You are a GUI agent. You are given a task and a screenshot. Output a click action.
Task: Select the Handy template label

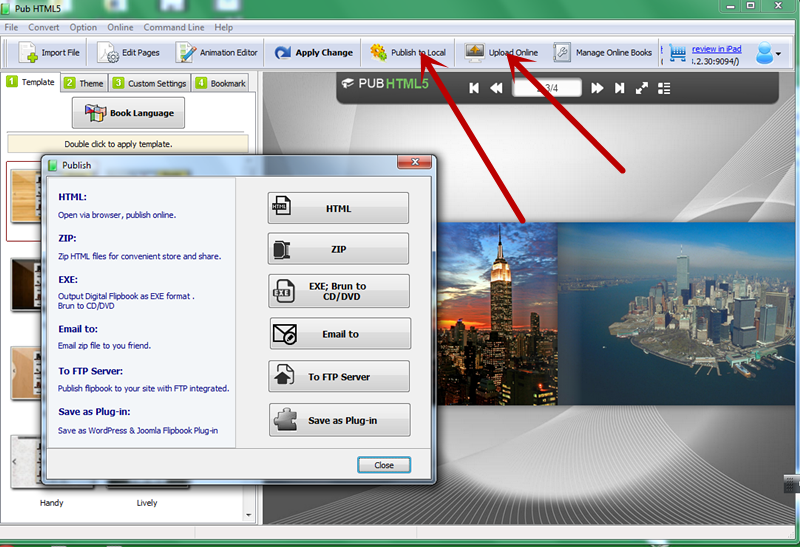(x=52, y=503)
